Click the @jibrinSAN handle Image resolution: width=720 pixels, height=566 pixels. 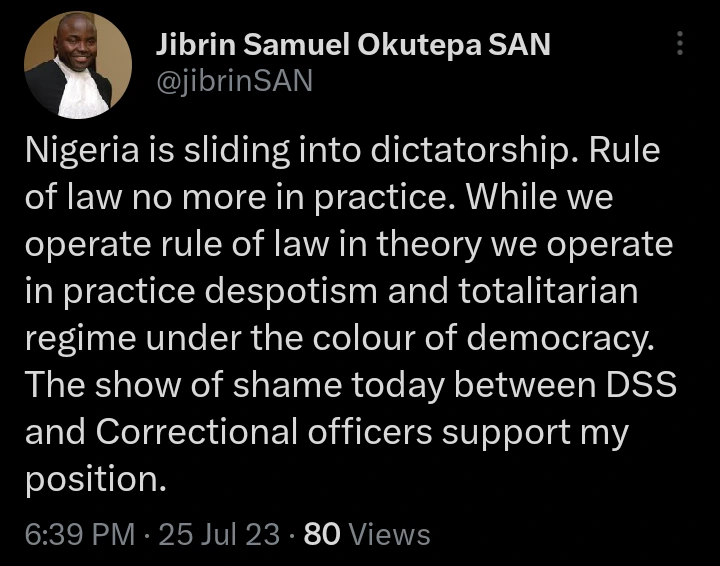234,81
